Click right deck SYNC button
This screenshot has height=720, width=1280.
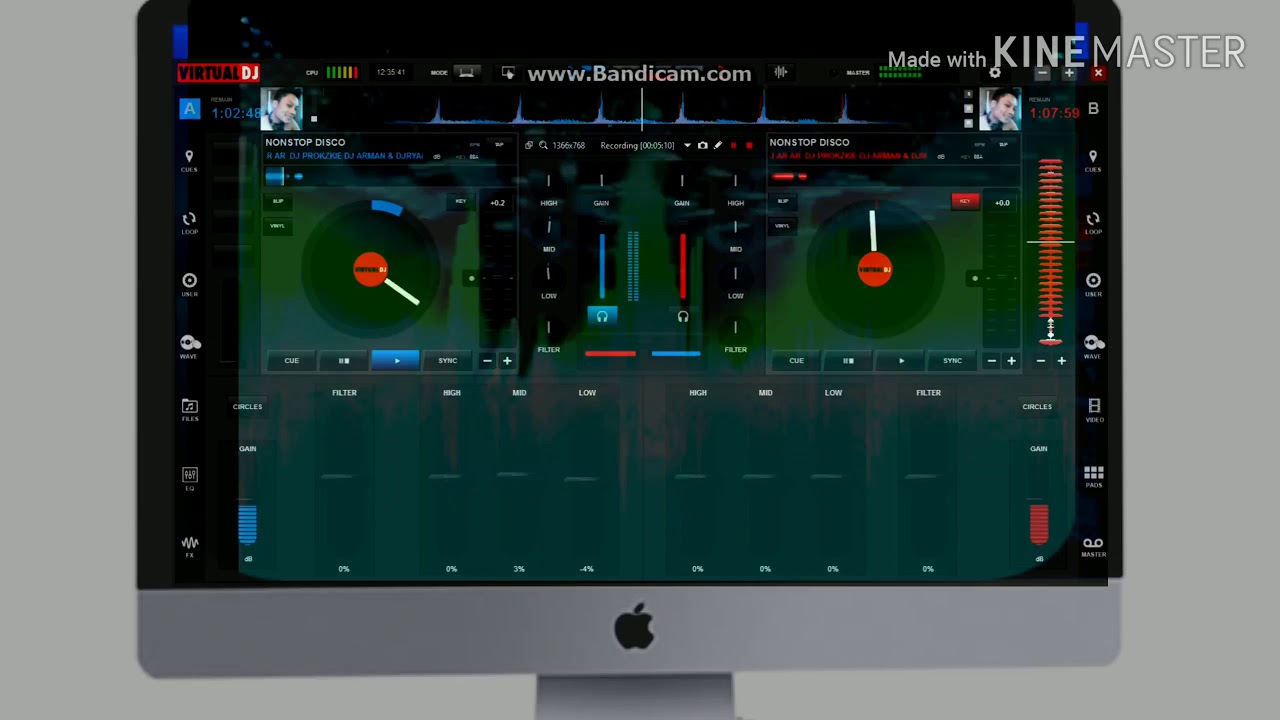point(952,361)
